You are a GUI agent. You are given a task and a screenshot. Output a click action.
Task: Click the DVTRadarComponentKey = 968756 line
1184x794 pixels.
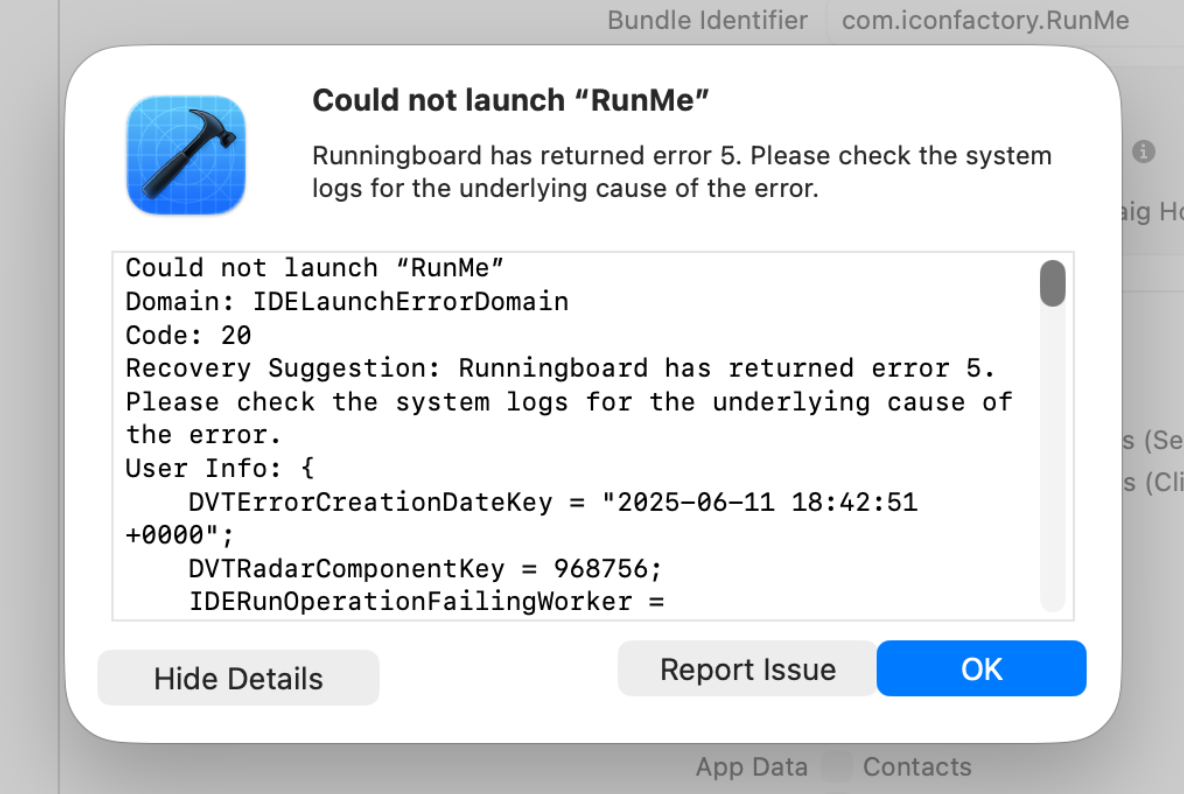pos(425,568)
